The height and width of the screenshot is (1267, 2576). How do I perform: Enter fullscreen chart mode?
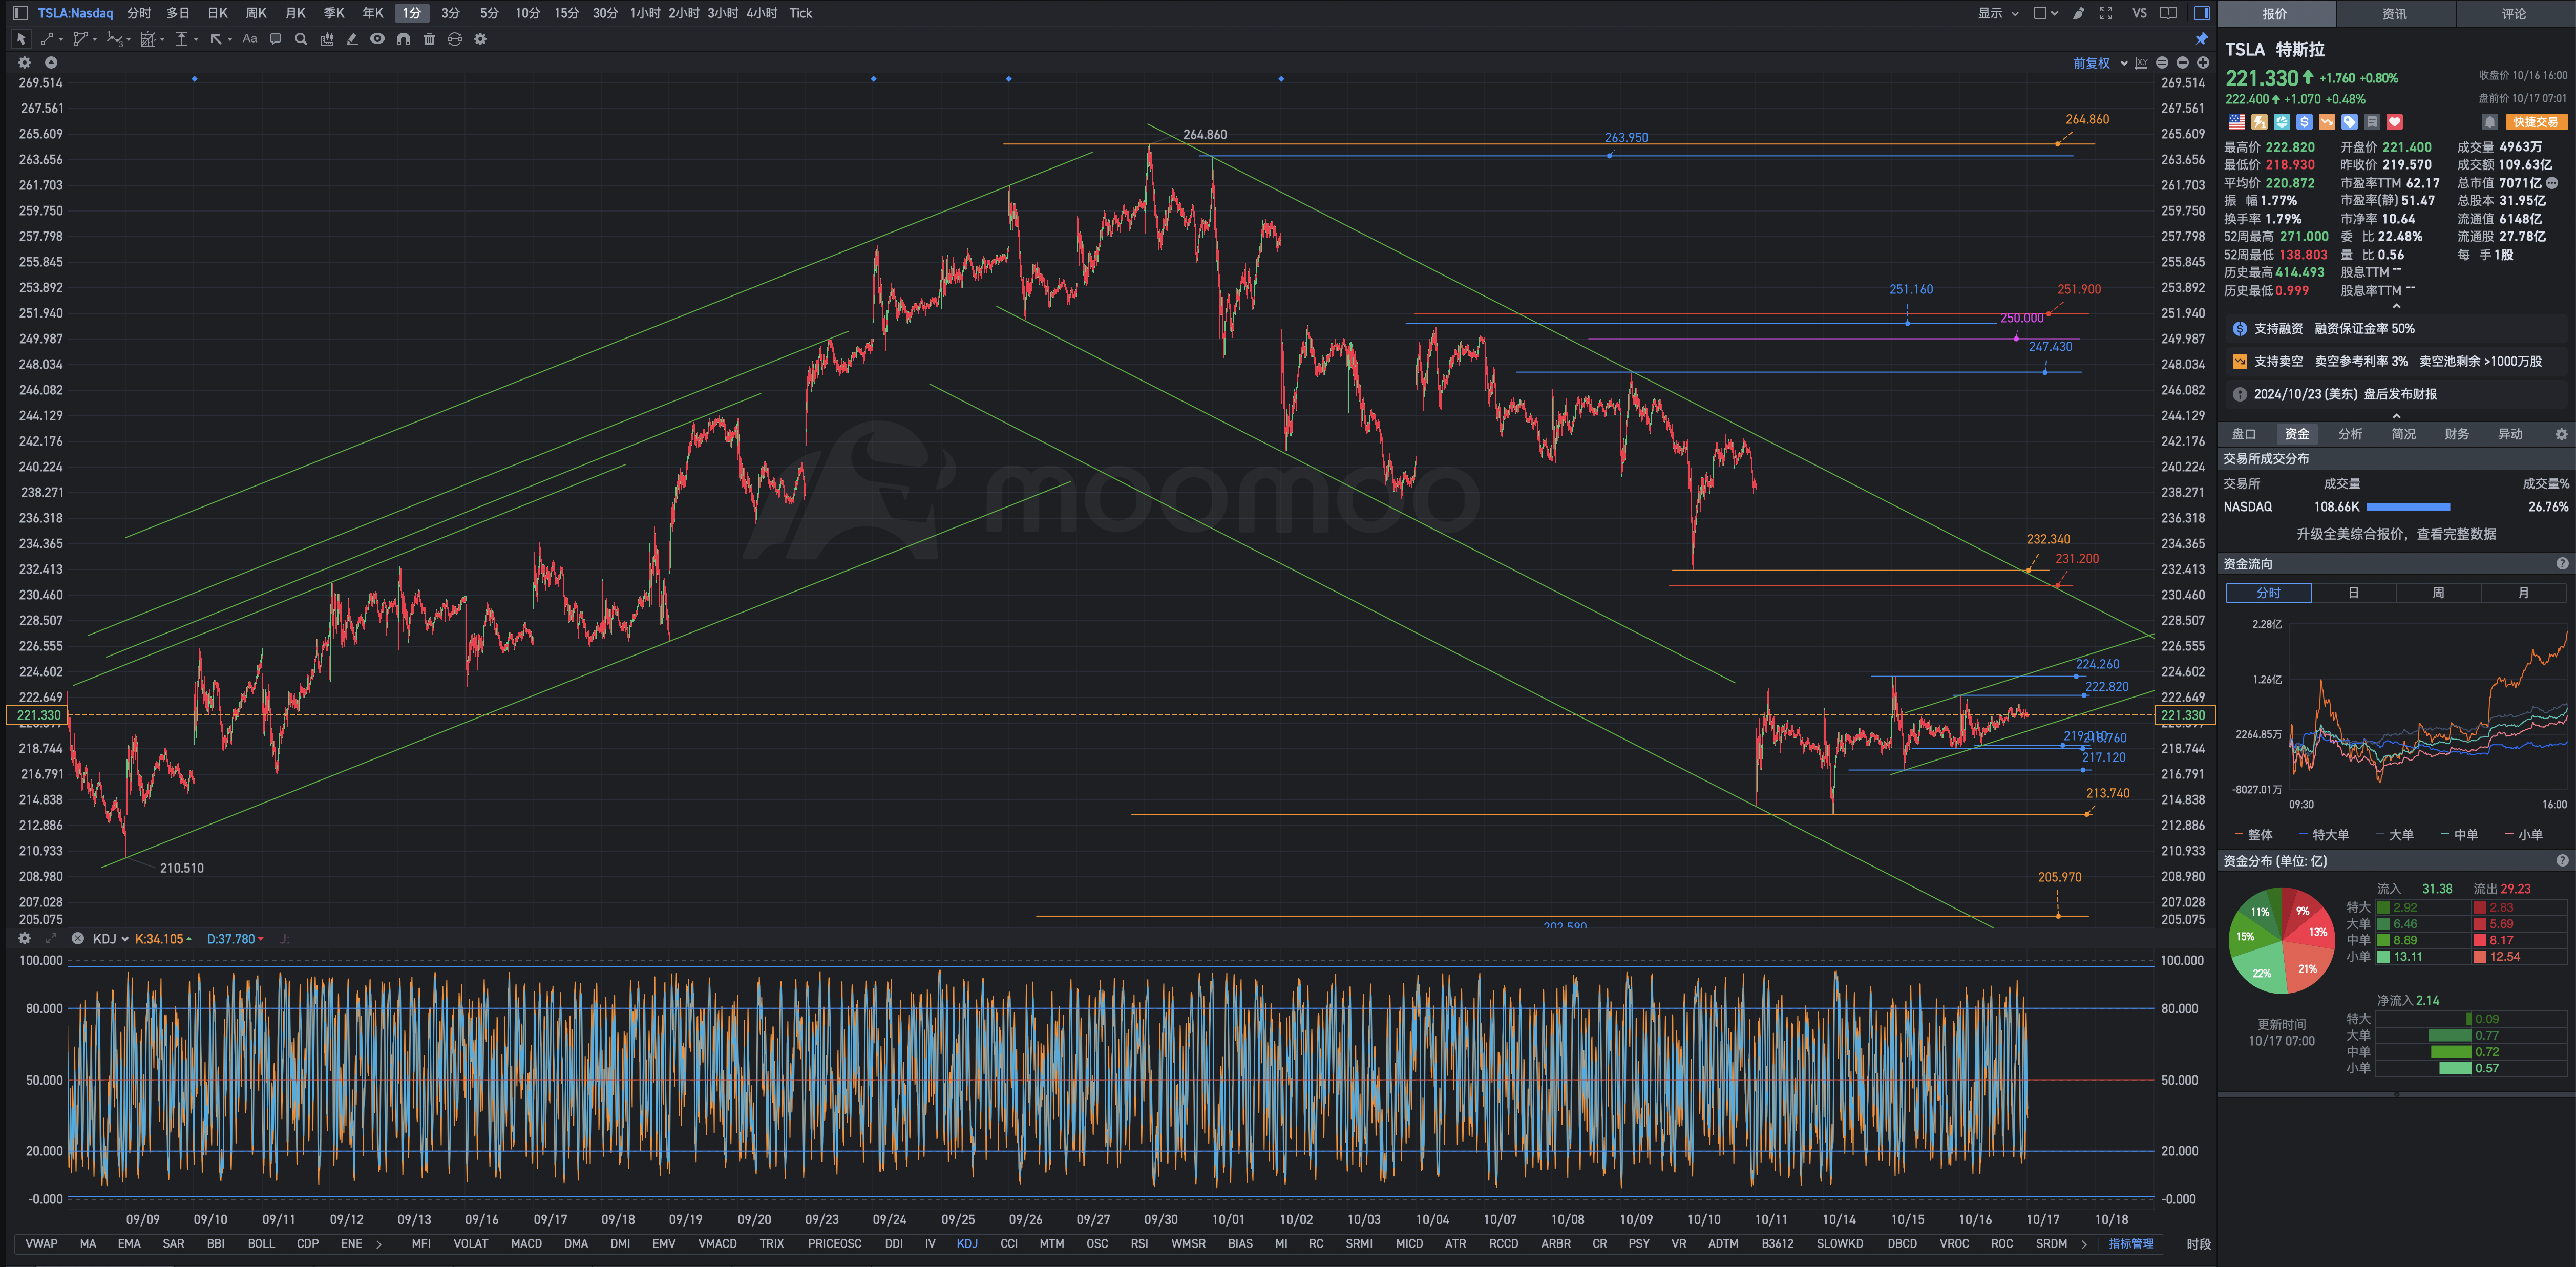tap(2106, 13)
